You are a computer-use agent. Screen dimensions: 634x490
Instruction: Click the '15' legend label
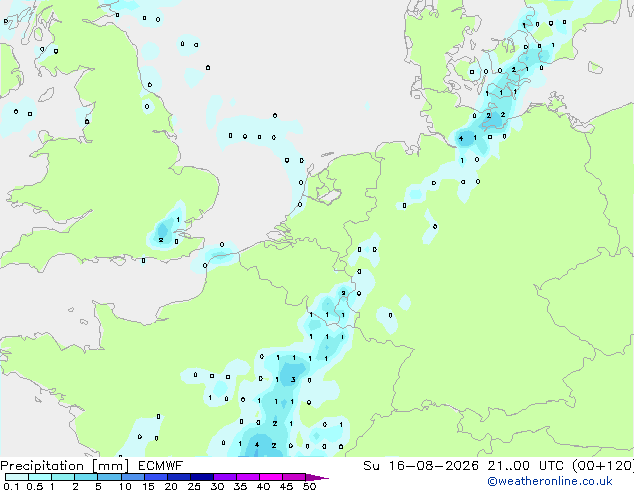[x=148, y=486]
